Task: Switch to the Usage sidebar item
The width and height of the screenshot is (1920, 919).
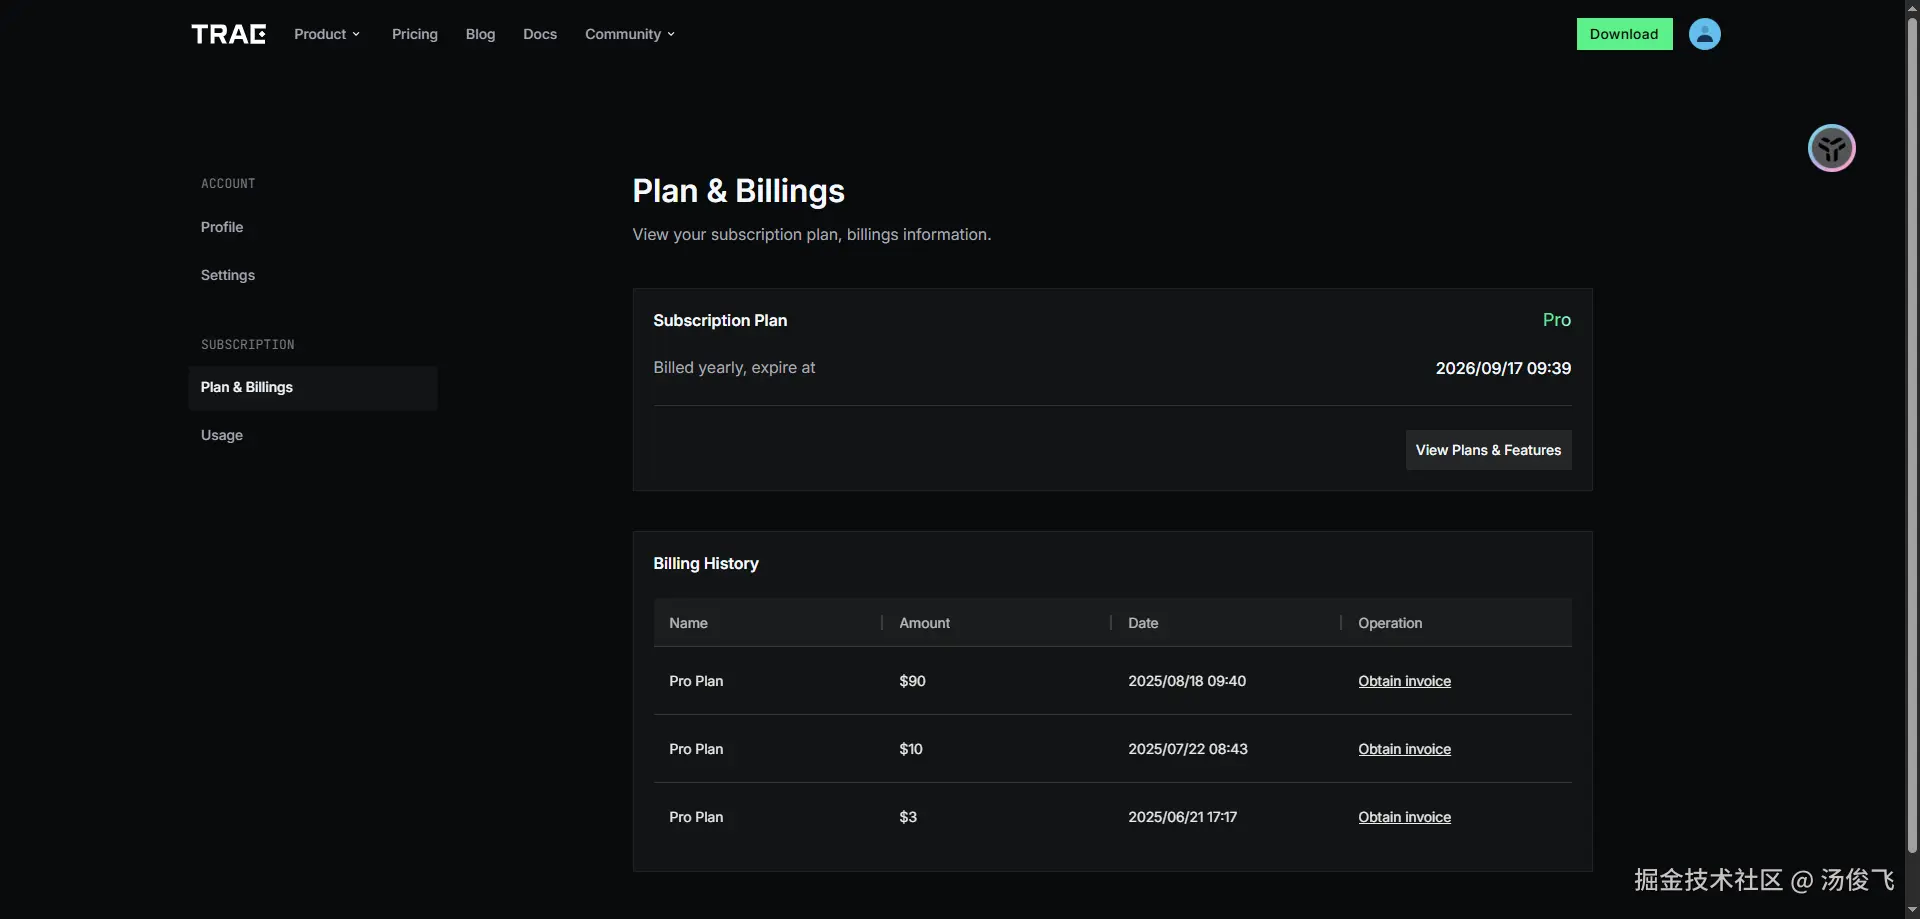Action: coord(222,435)
